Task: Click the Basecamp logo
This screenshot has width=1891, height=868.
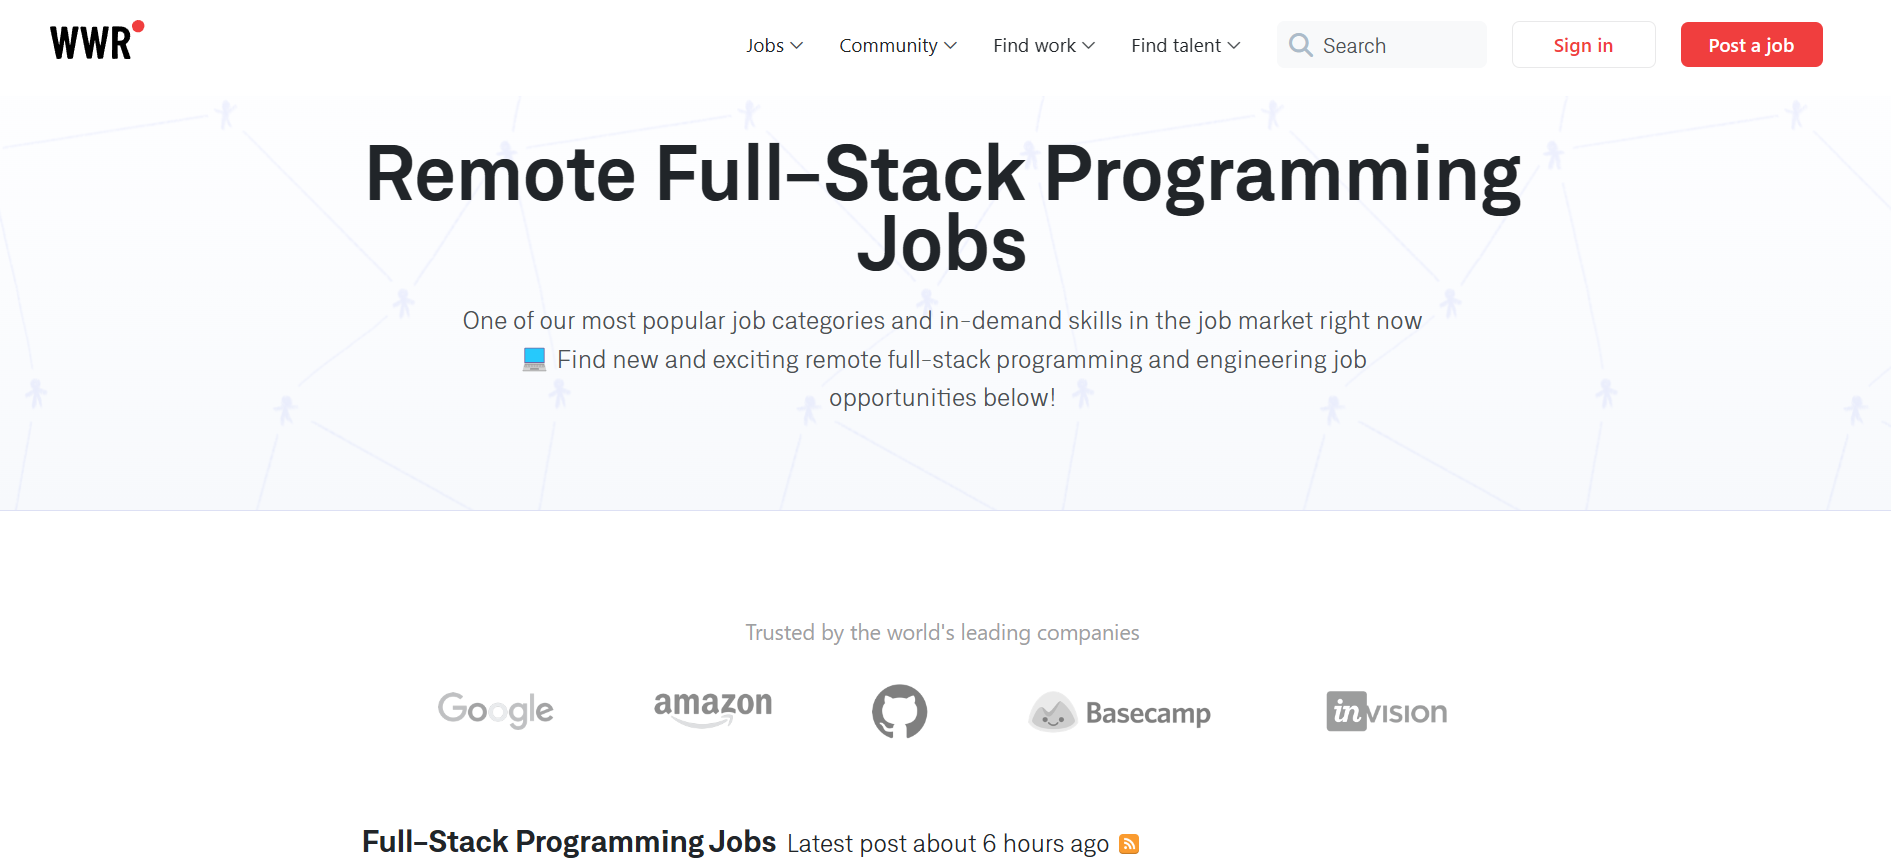Action: coord(1120,712)
